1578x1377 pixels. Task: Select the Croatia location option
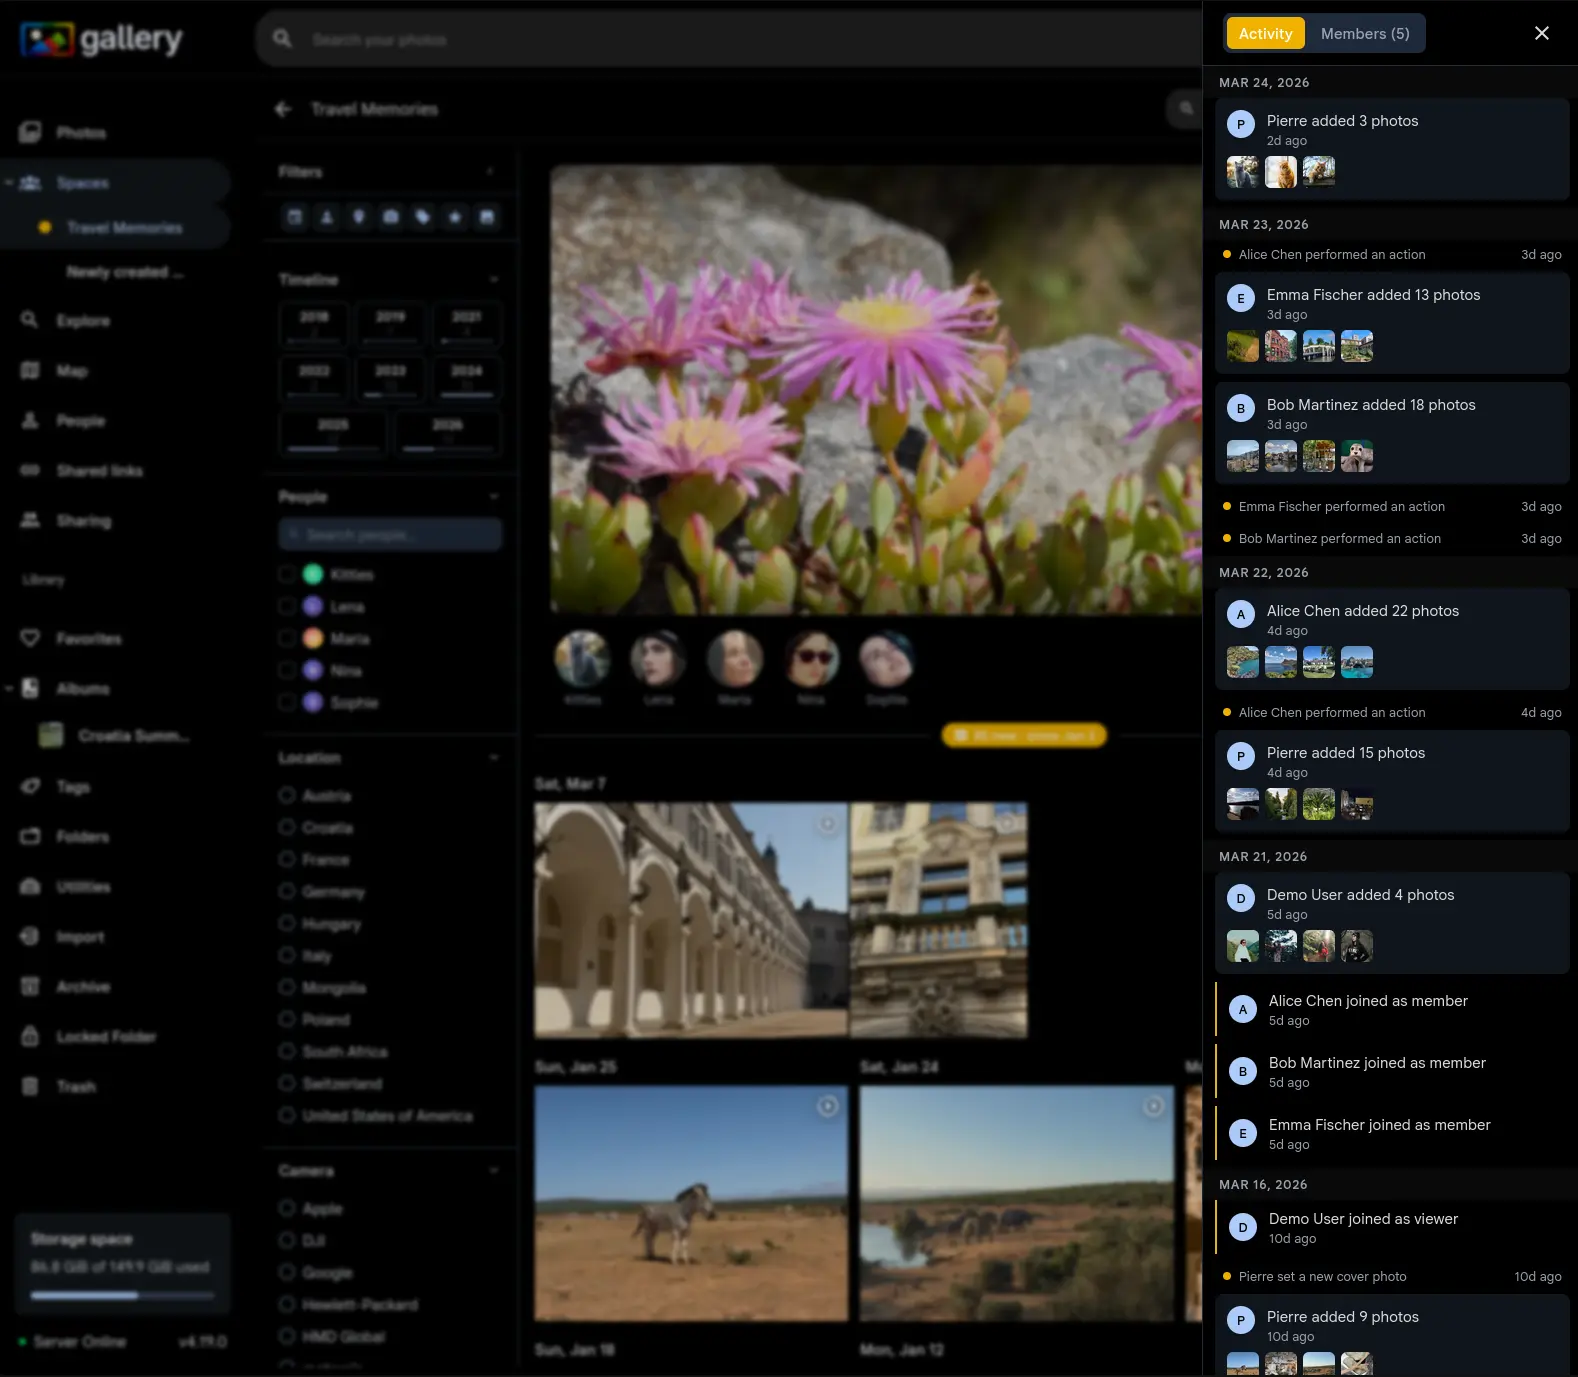[x=287, y=827]
